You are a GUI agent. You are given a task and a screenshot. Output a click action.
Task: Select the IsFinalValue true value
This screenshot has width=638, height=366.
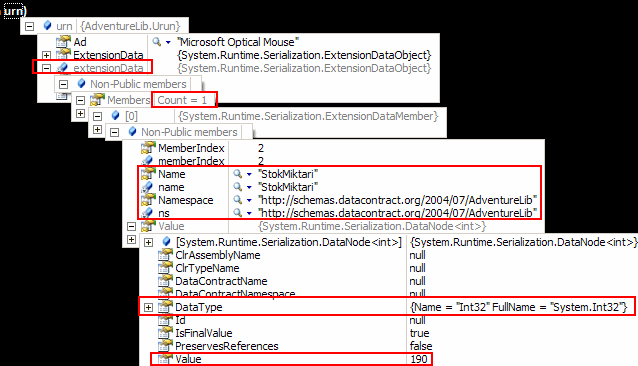(419, 333)
